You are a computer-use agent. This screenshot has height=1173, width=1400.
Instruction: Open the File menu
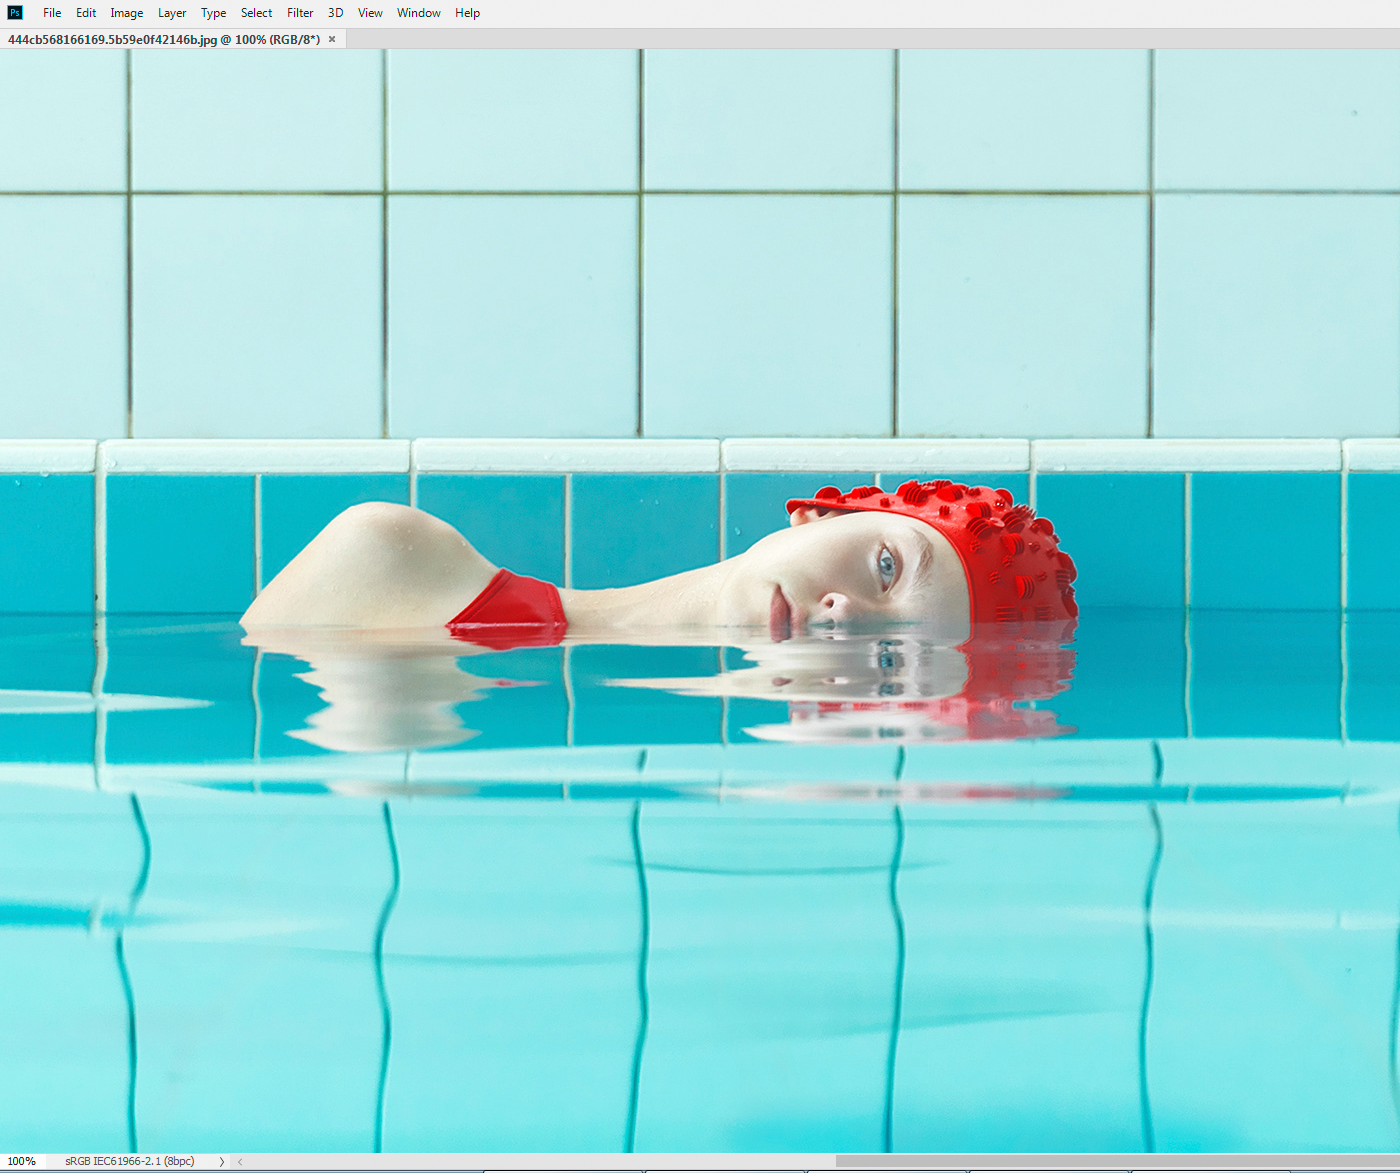(52, 13)
